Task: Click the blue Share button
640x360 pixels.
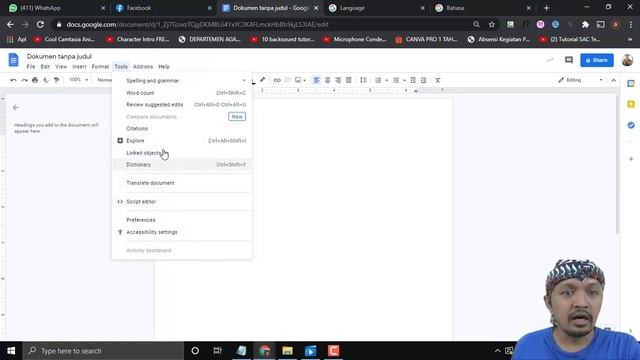Action: [x=597, y=60]
